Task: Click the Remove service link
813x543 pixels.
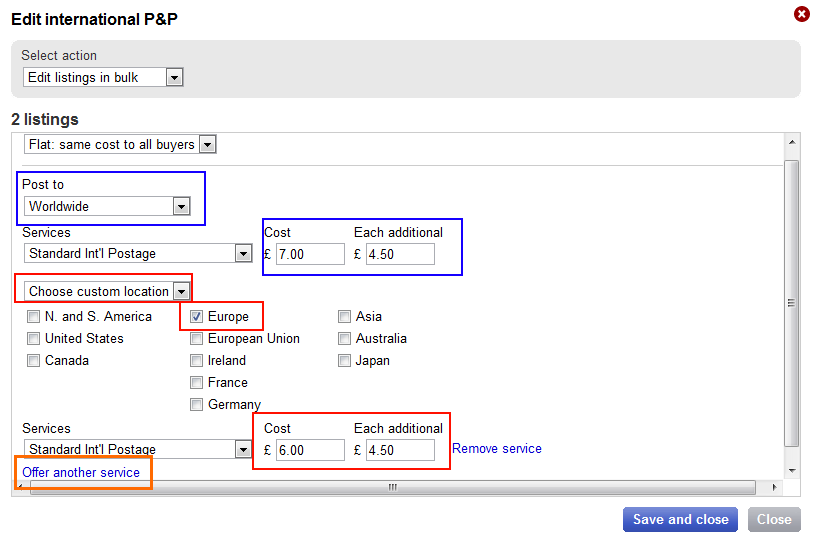Action: [497, 449]
